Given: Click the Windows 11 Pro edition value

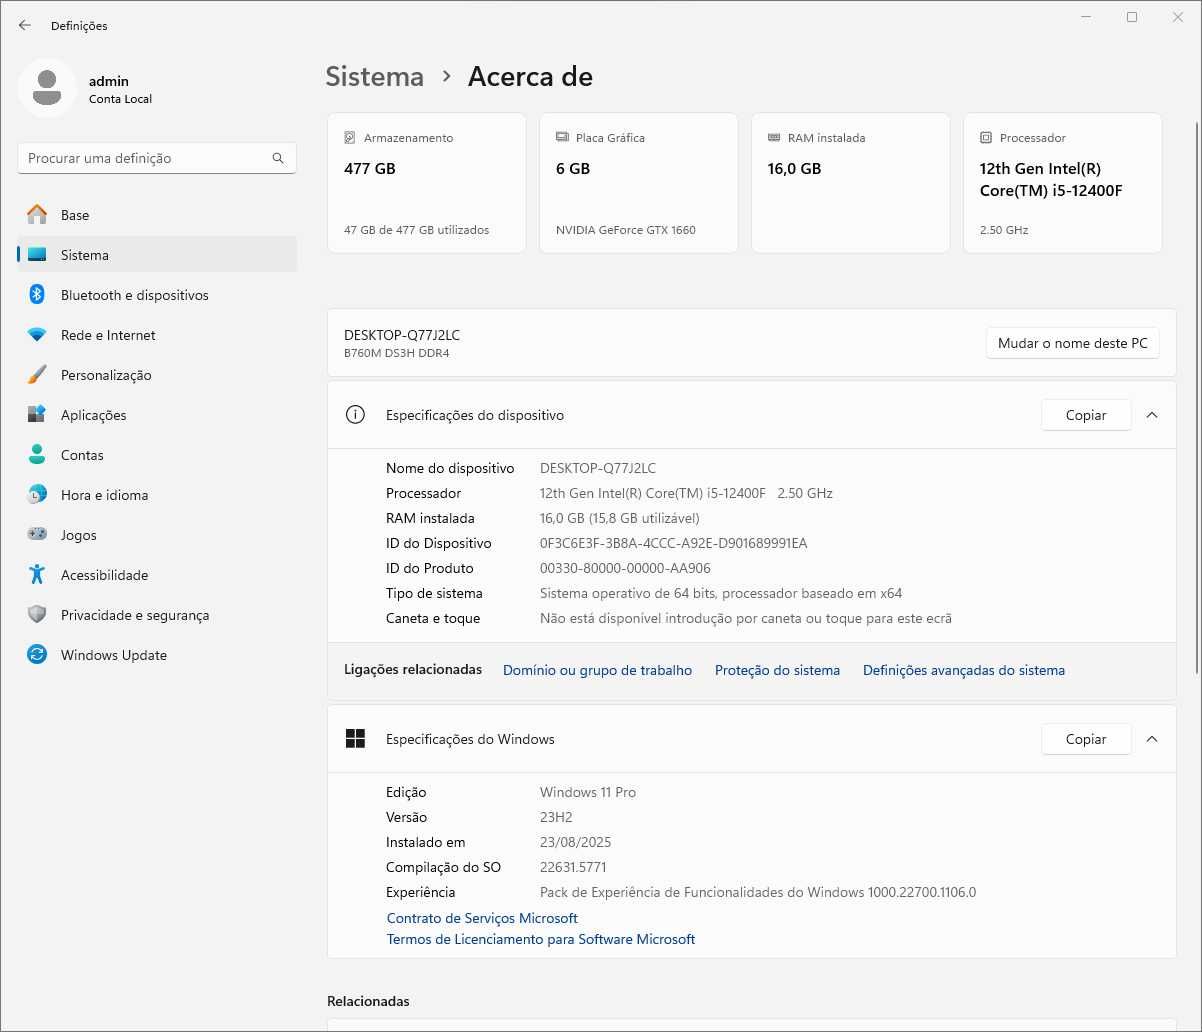Looking at the screenshot, I should point(588,792).
